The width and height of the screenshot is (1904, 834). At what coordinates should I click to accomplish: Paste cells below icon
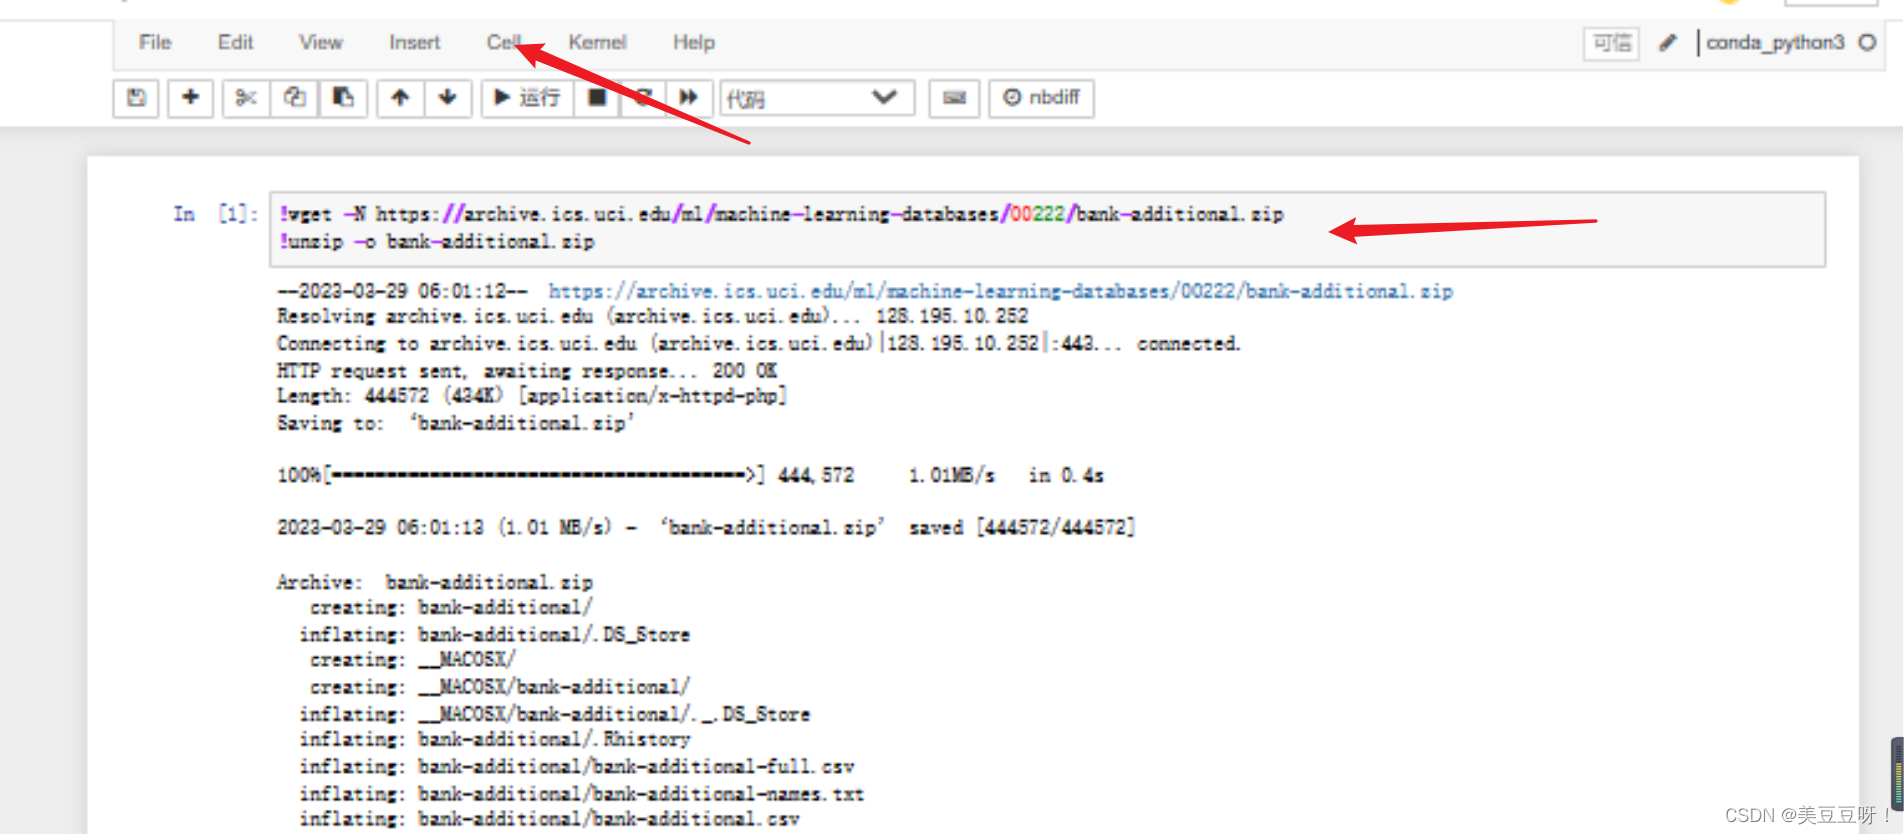343,98
